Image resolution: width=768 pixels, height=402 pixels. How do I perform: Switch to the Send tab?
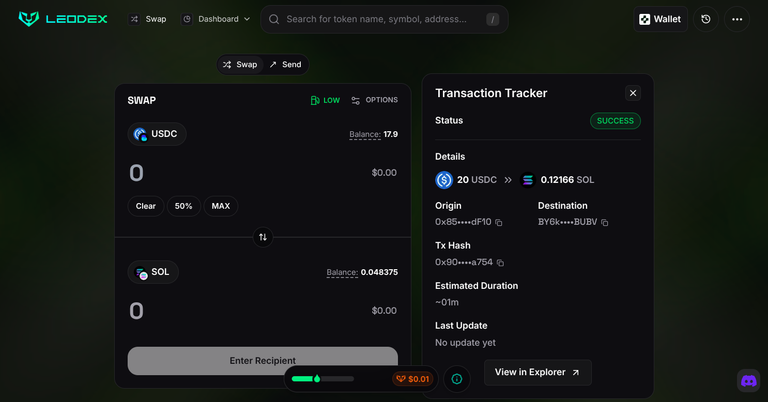click(284, 64)
